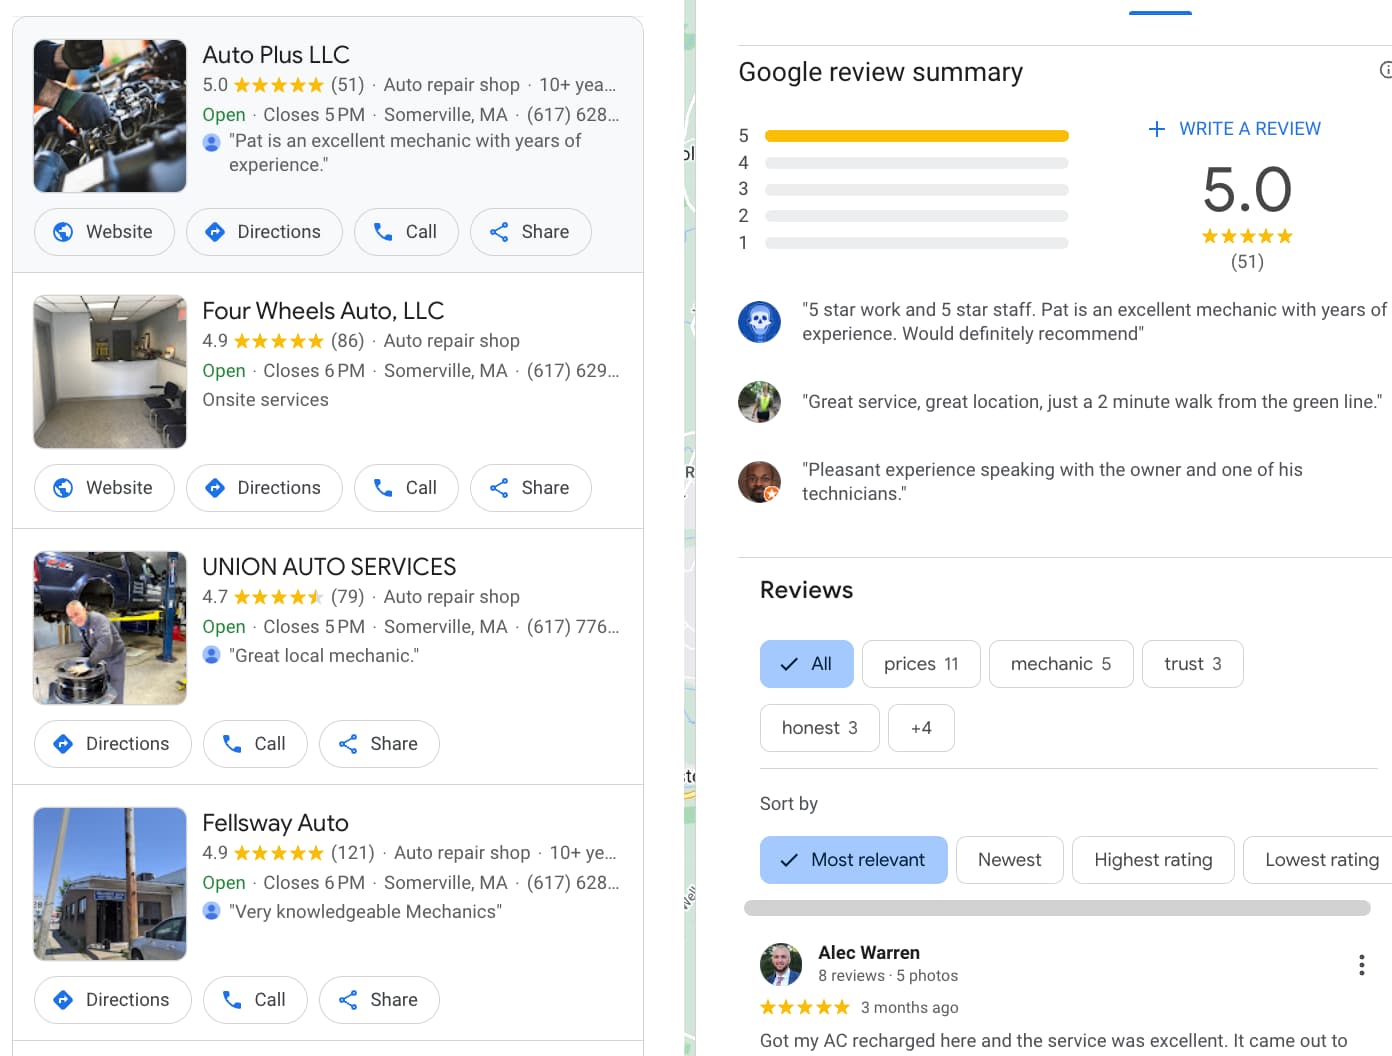Click the 5-star rating bar
Image resolution: width=1392 pixels, height=1056 pixels.
tap(917, 136)
